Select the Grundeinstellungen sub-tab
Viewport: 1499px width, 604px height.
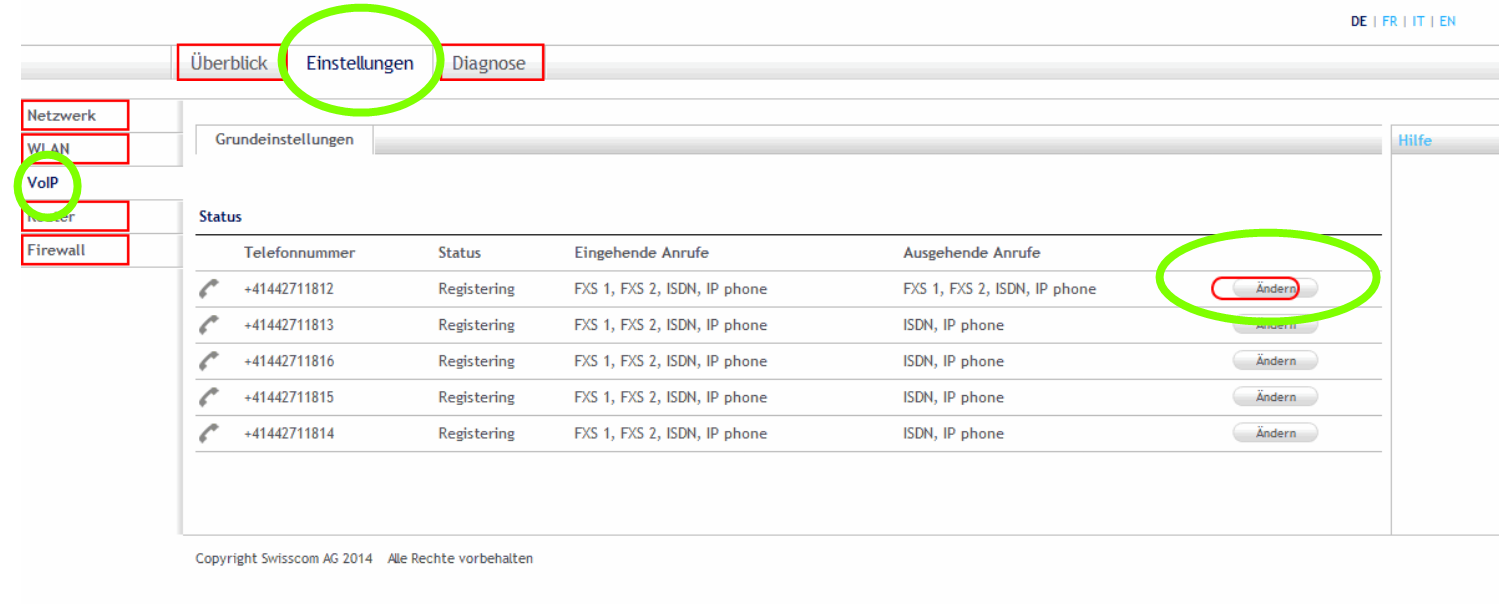[285, 140]
